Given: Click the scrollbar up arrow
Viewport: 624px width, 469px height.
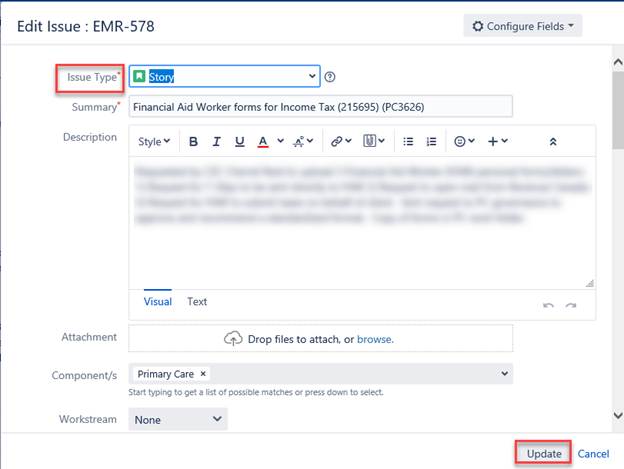Looking at the screenshot, I should (618, 62).
